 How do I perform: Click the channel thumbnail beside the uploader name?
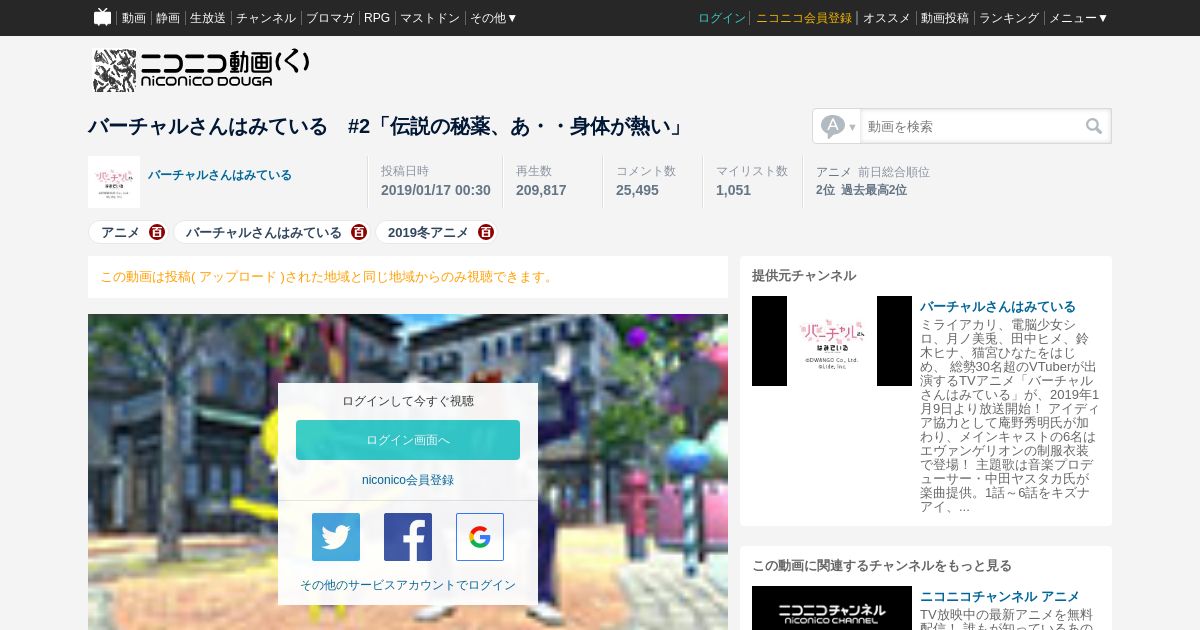tap(114, 182)
